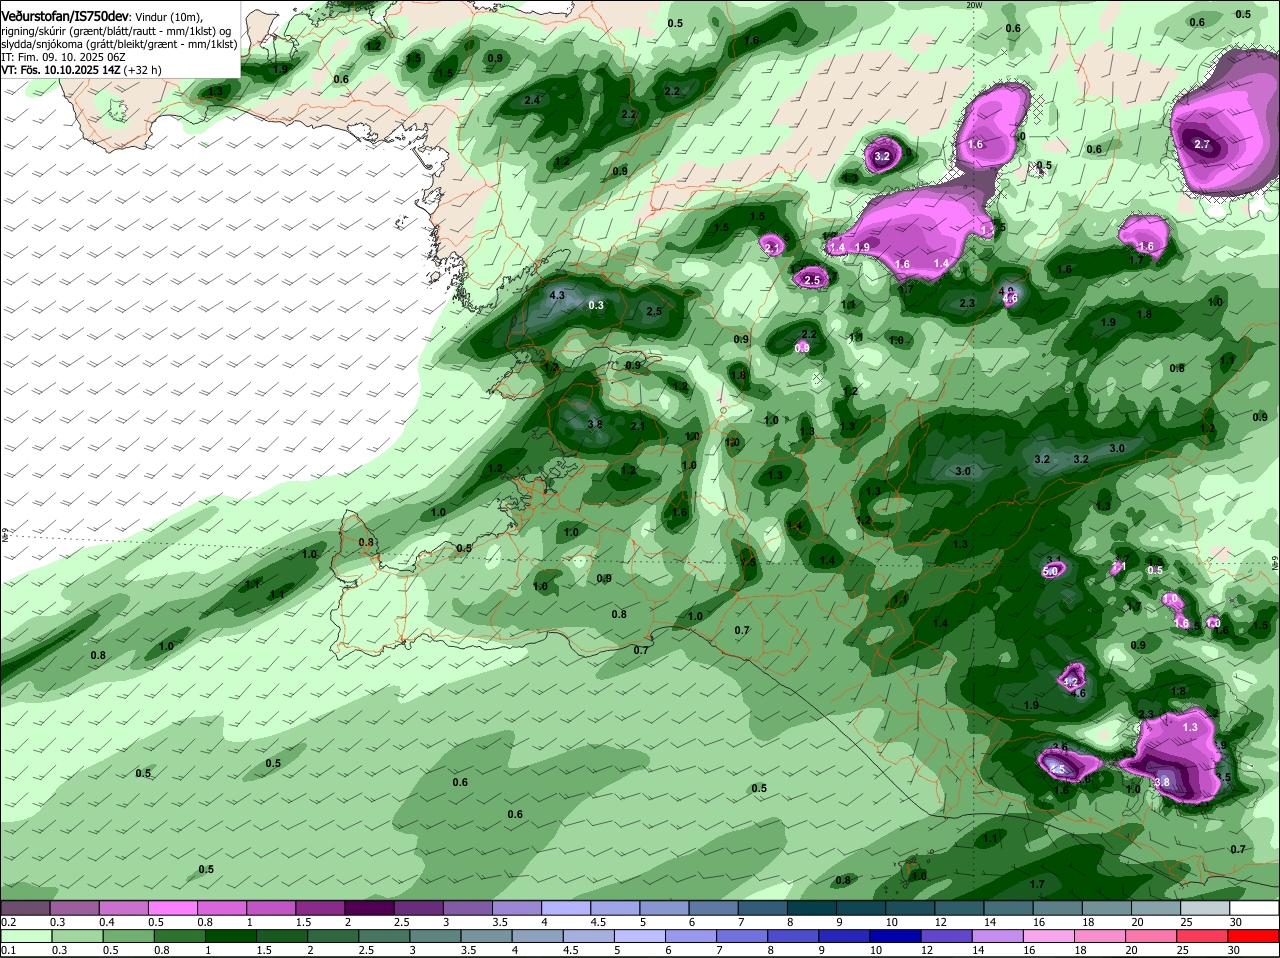Select the pale lavender 4 swatch on the upper legend

tap(567, 907)
